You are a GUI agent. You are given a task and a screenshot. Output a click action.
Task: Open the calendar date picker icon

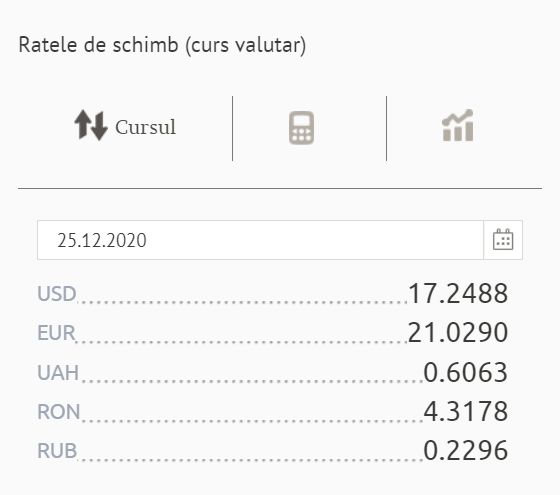tap(503, 240)
